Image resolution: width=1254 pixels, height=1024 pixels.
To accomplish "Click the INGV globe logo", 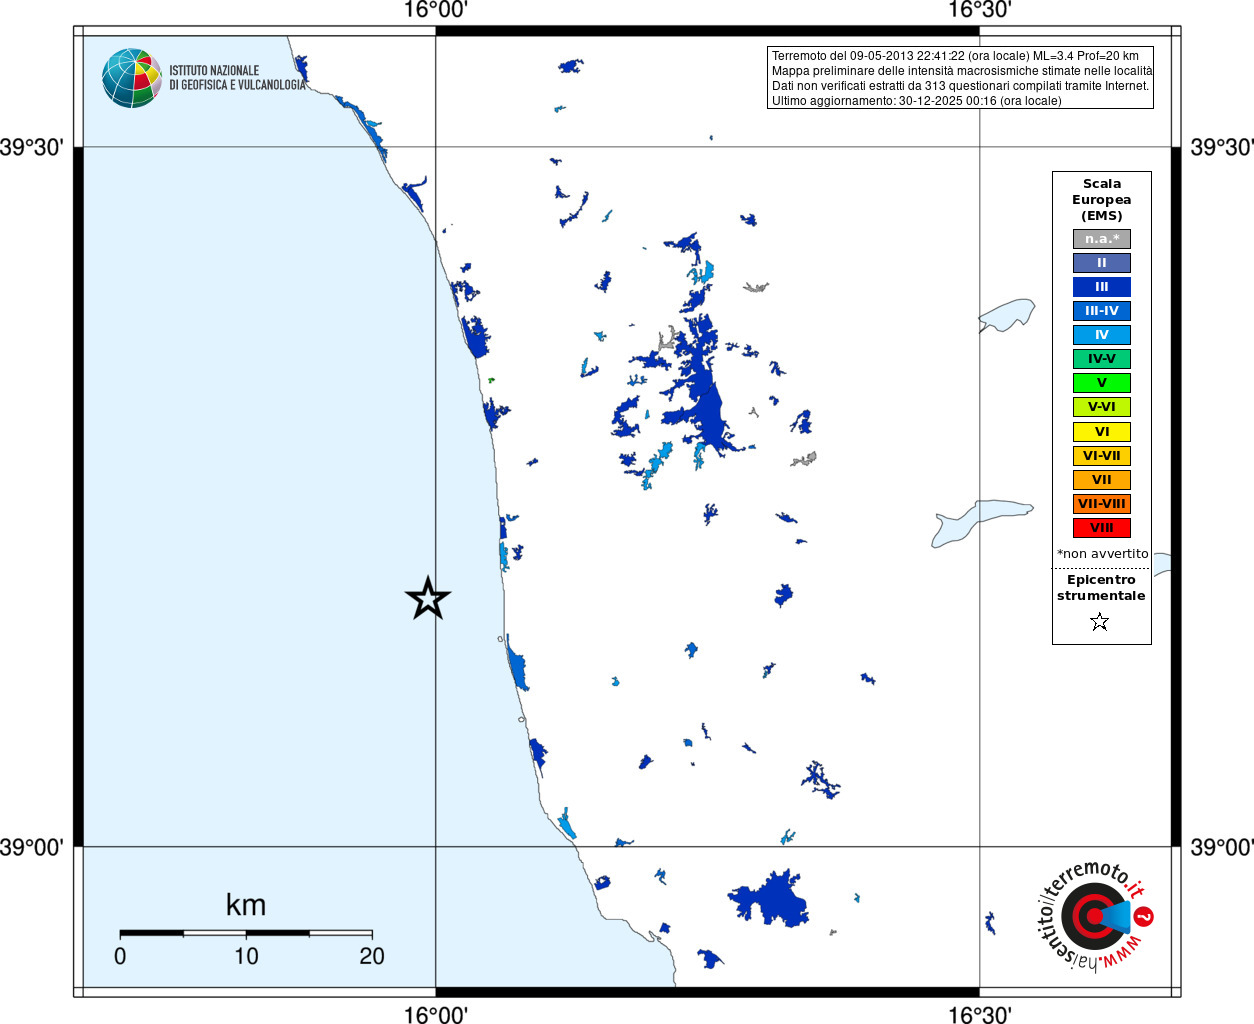I will point(132,78).
